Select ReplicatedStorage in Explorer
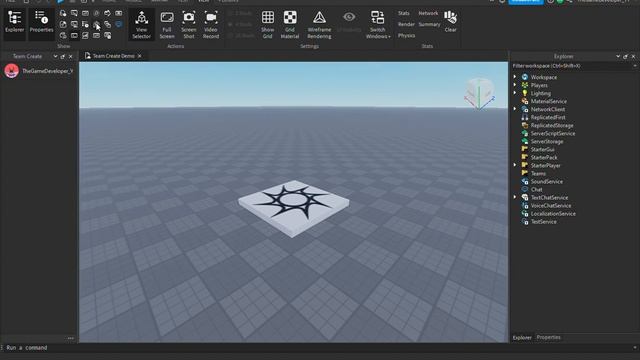Screen dimensions: 640x360 [x=552, y=125]
